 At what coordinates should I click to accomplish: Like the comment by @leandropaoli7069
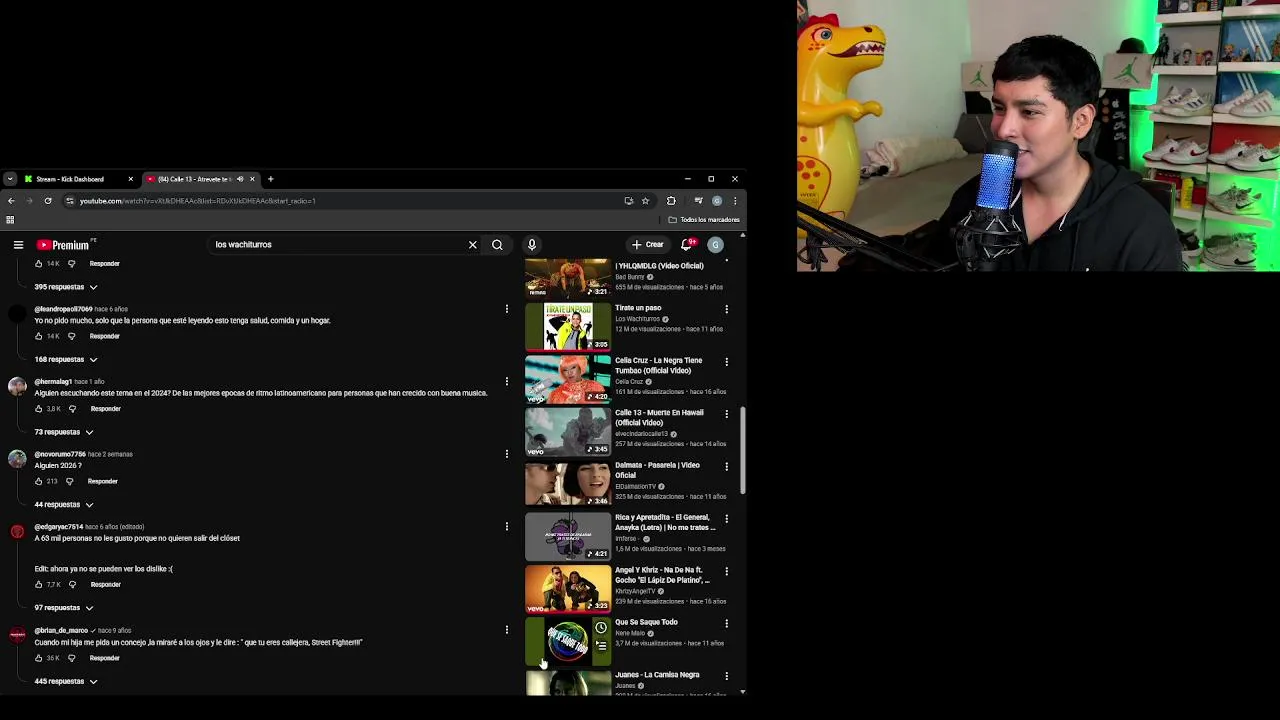pyautogui.click(x=39, y=336)
